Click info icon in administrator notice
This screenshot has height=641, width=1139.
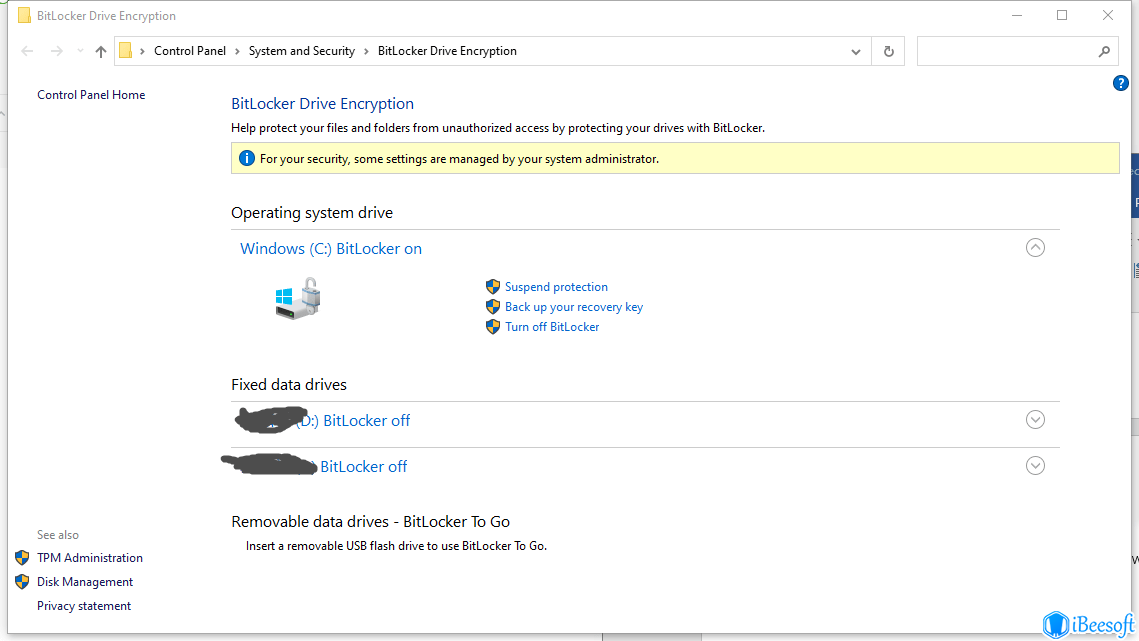coord(247,158)
